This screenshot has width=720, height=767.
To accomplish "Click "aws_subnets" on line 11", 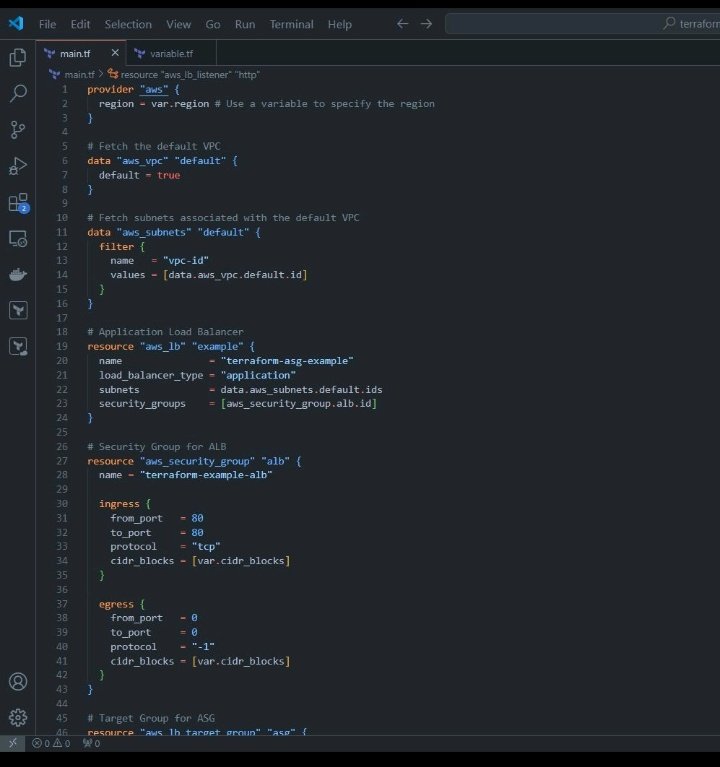I will [154, 232].
